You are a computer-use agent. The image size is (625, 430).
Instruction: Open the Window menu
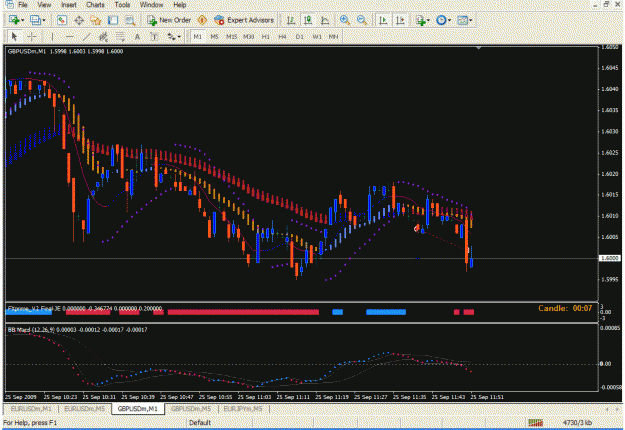pyautogui.click(x=151, y=5)
